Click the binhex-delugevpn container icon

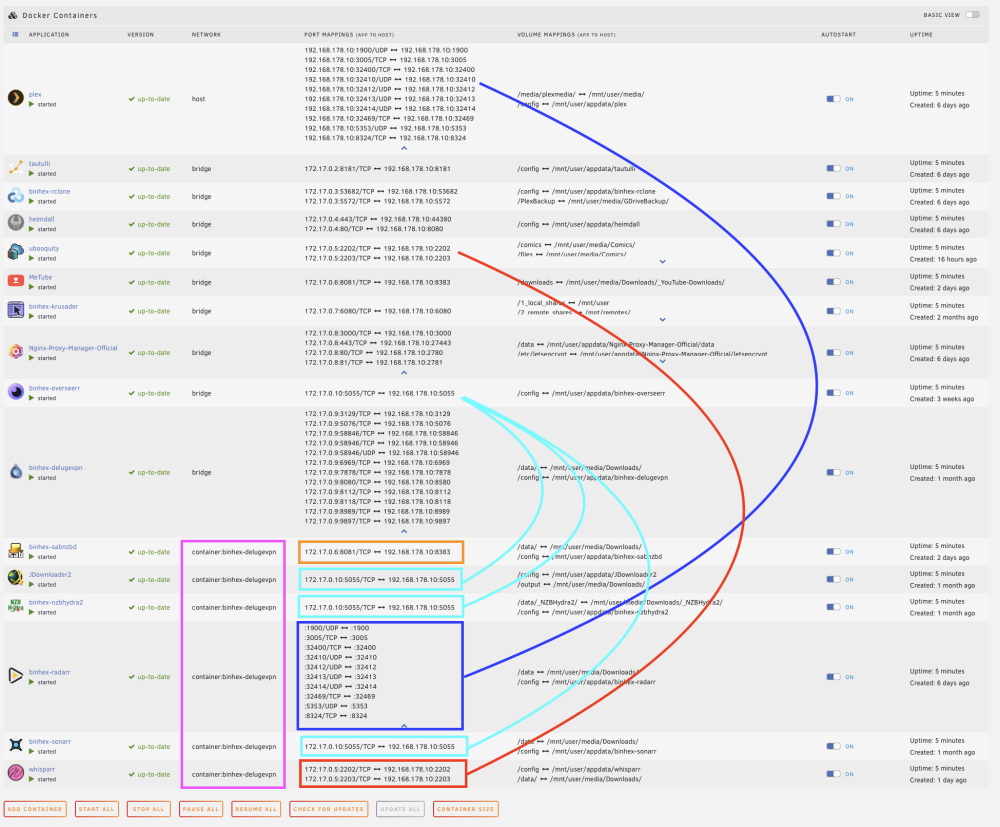coord(15,472)
